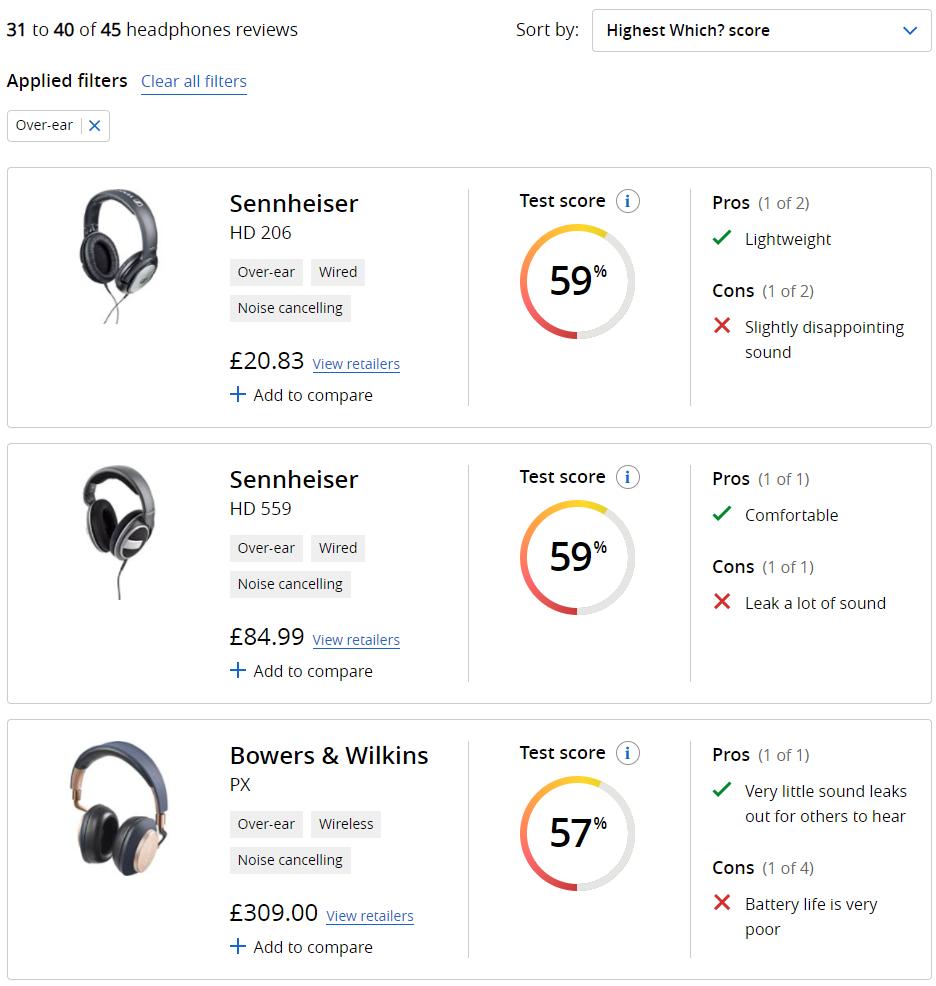Click the Wireless tag on Bowers & Wilkins
The width and height of the screenshot is (936, 986).
point(346,824)
